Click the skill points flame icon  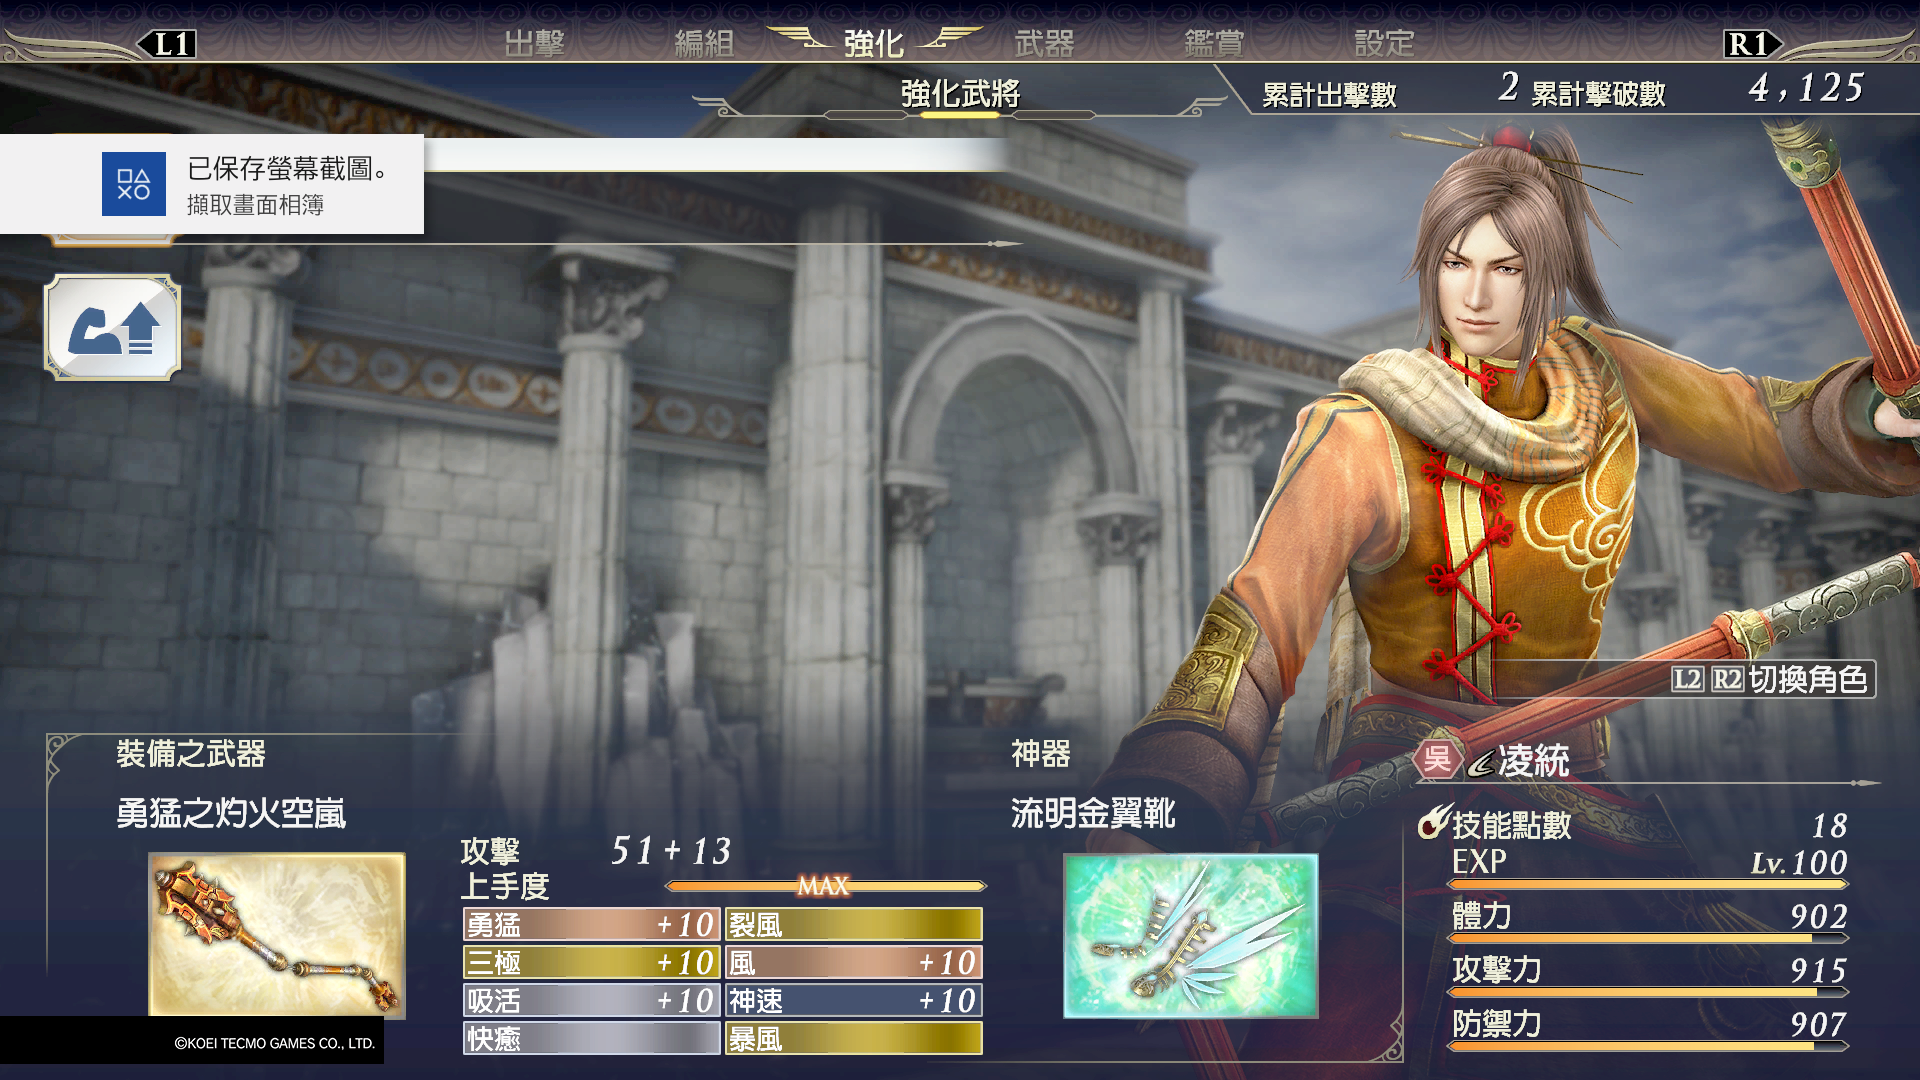pyautogui.click(x=1434, y=822)
